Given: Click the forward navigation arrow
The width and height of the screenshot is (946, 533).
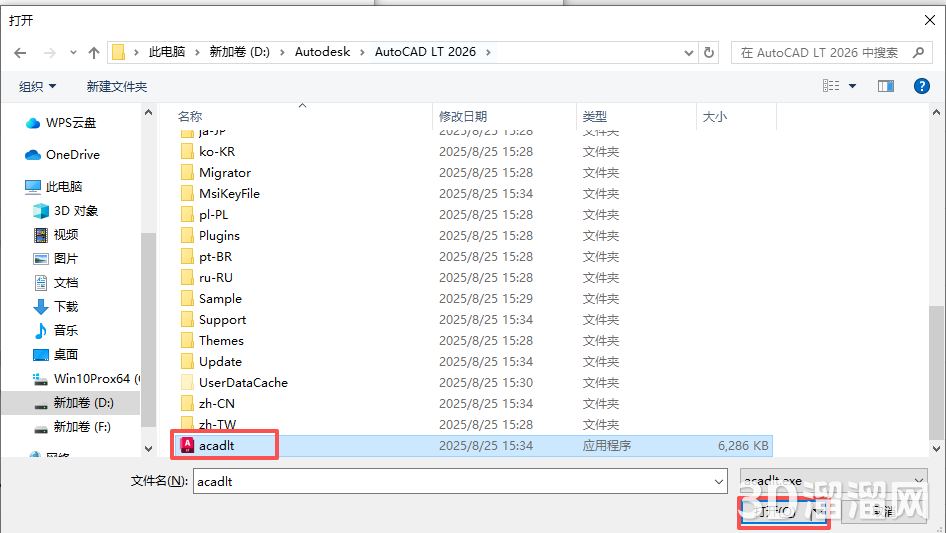Looking at the screenshot, I should 49,53.
